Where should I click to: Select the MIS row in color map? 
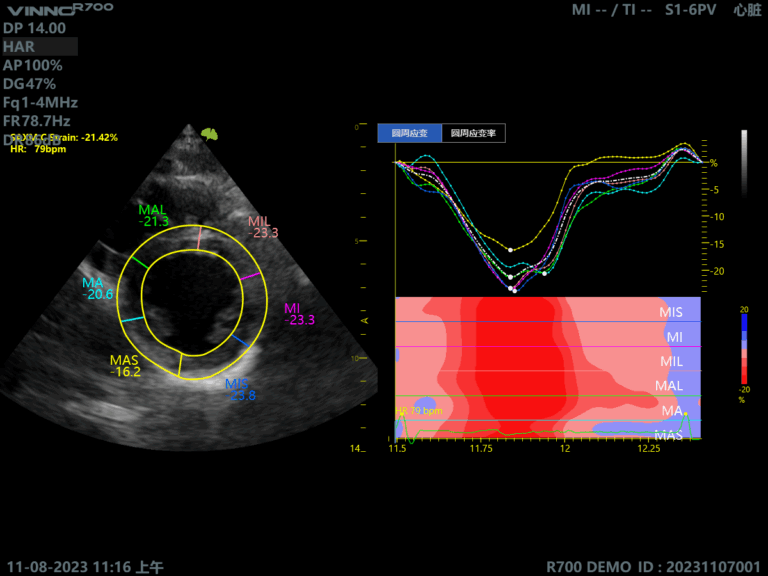[671, 312]
